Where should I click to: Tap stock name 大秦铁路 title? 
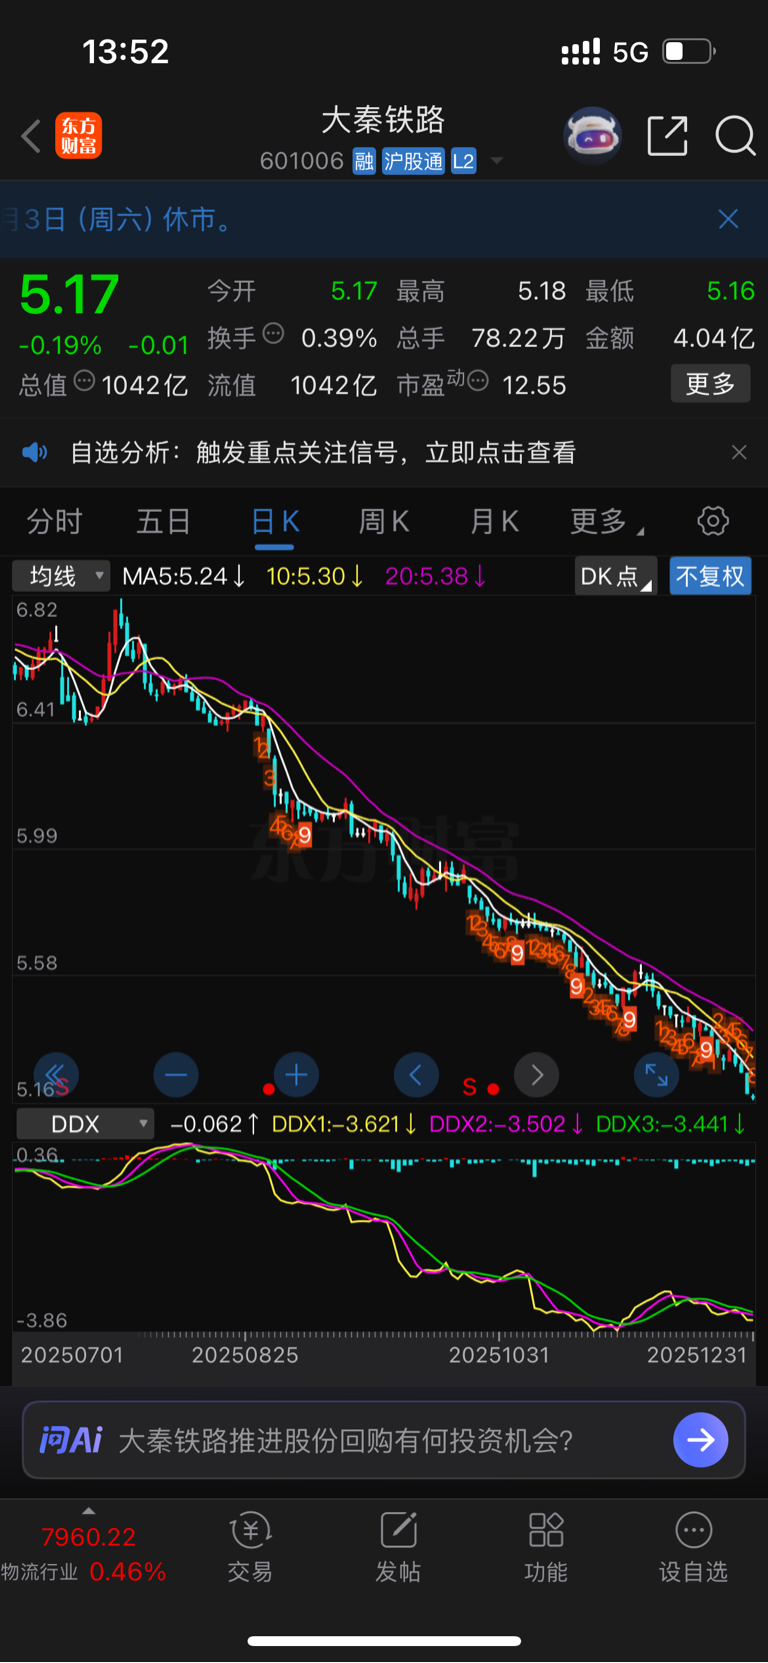point(383,120)
